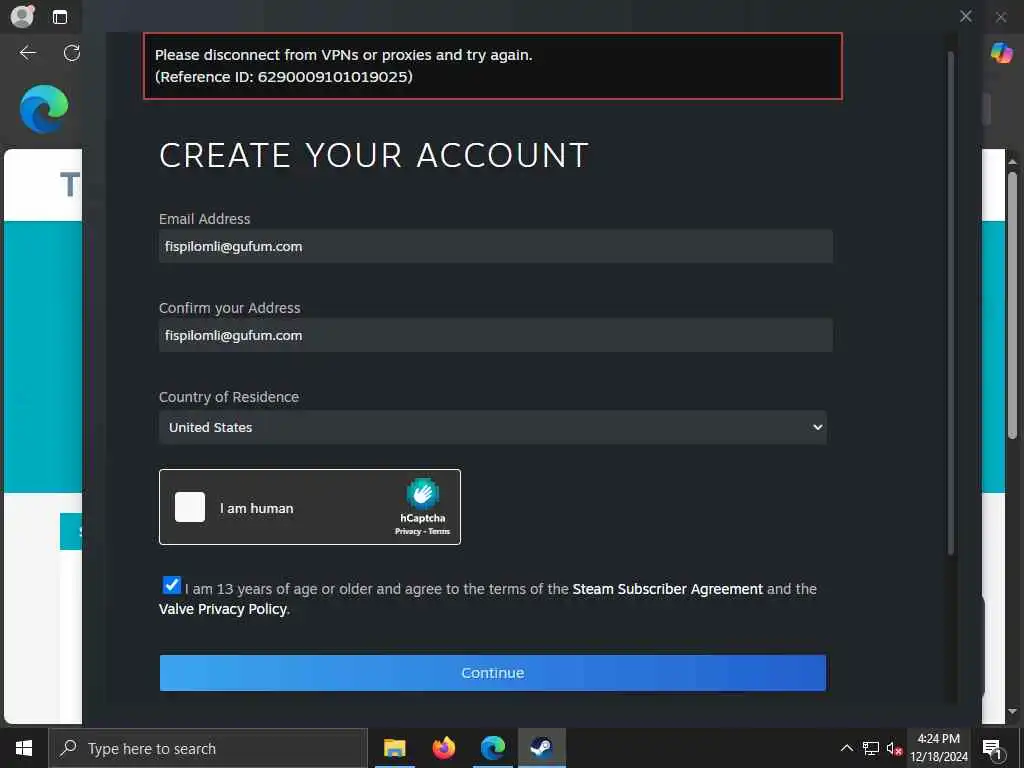Click the Steam icon in the taskbar

pyautogui.click(x=541, y=748)
